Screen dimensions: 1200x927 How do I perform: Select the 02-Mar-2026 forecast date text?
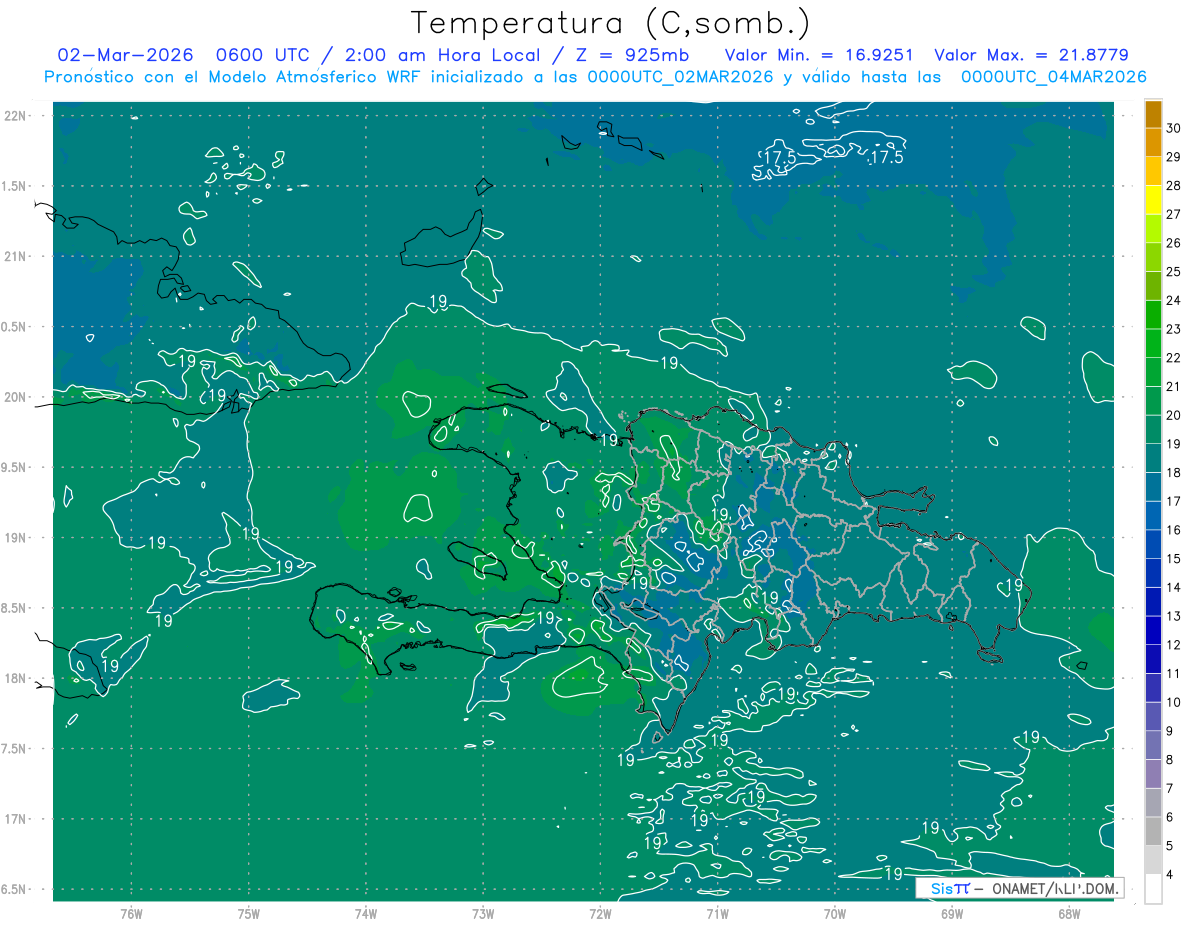coord(125,55)
